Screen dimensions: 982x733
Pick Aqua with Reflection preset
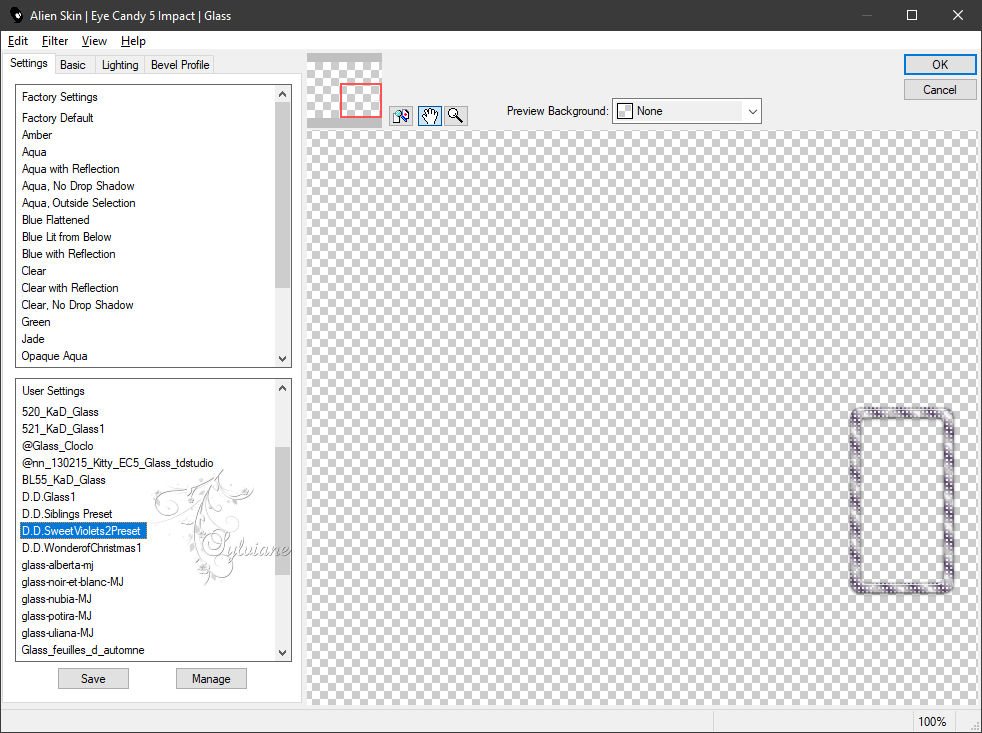[70, 169]
